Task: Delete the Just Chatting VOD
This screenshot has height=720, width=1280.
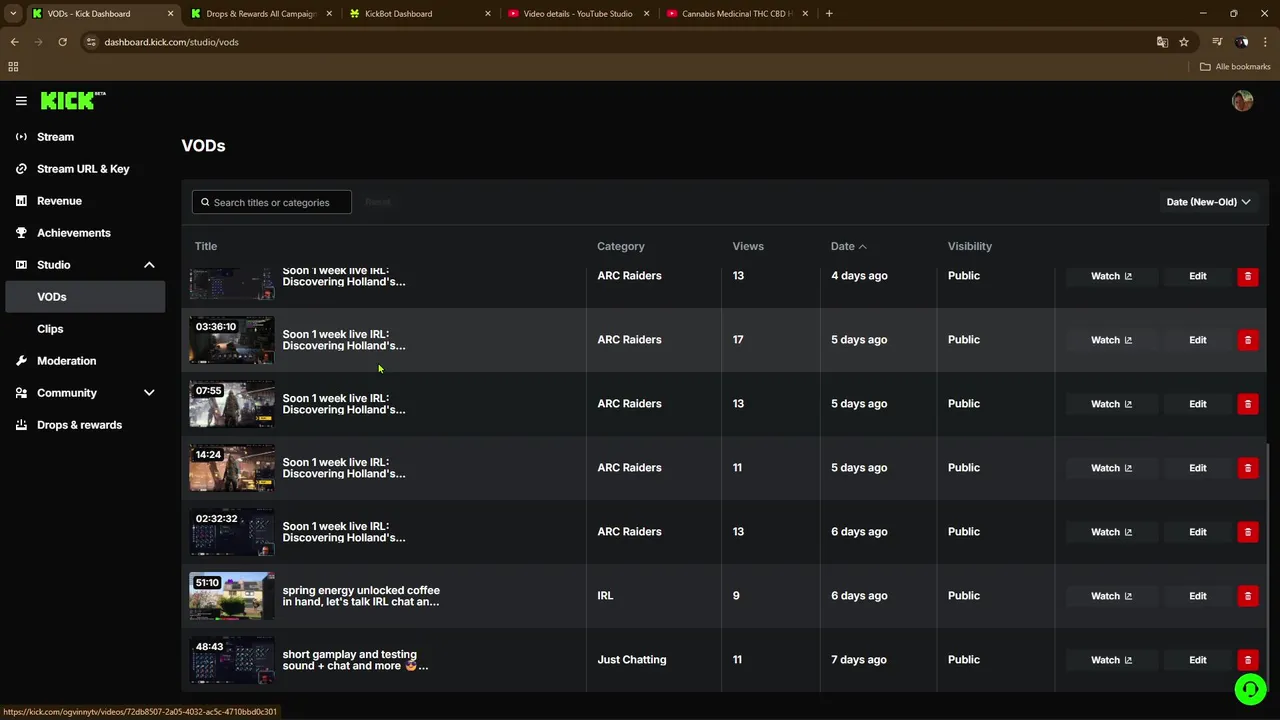Action: pyautogui.click(x=1247, y=660)
